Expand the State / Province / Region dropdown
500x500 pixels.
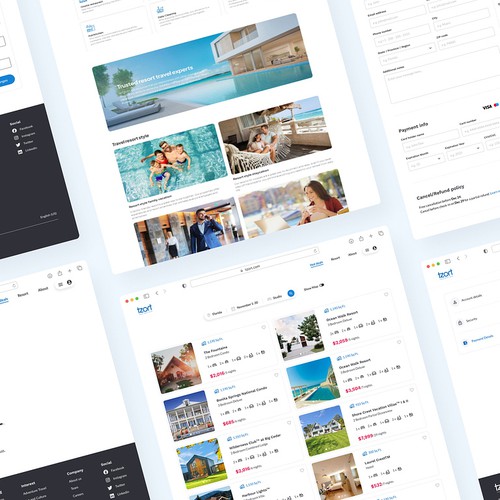[407, 54]
